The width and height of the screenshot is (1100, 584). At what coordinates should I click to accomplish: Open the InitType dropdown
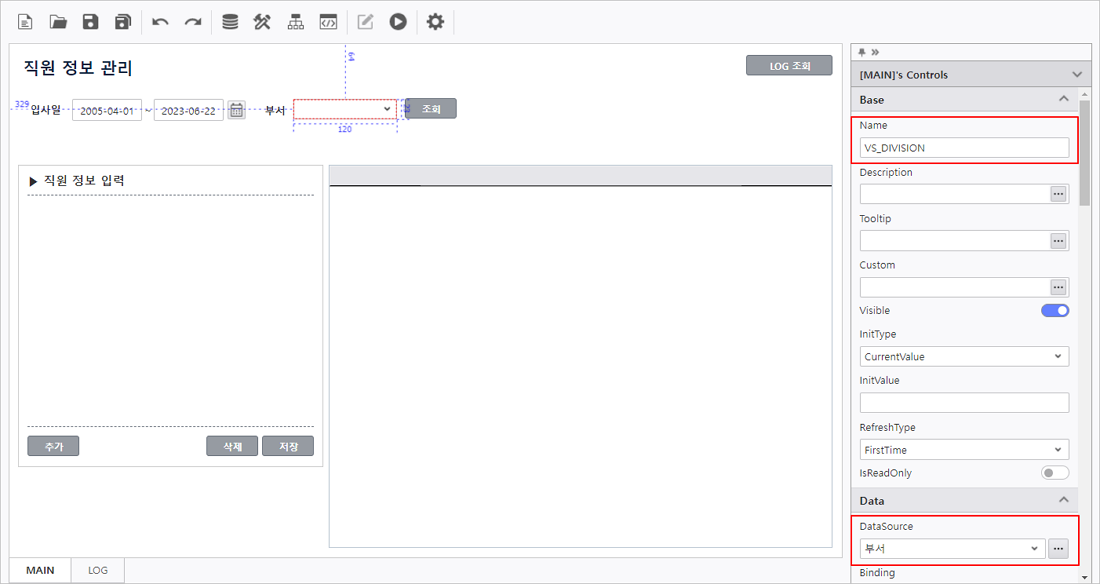click(964, 356)
